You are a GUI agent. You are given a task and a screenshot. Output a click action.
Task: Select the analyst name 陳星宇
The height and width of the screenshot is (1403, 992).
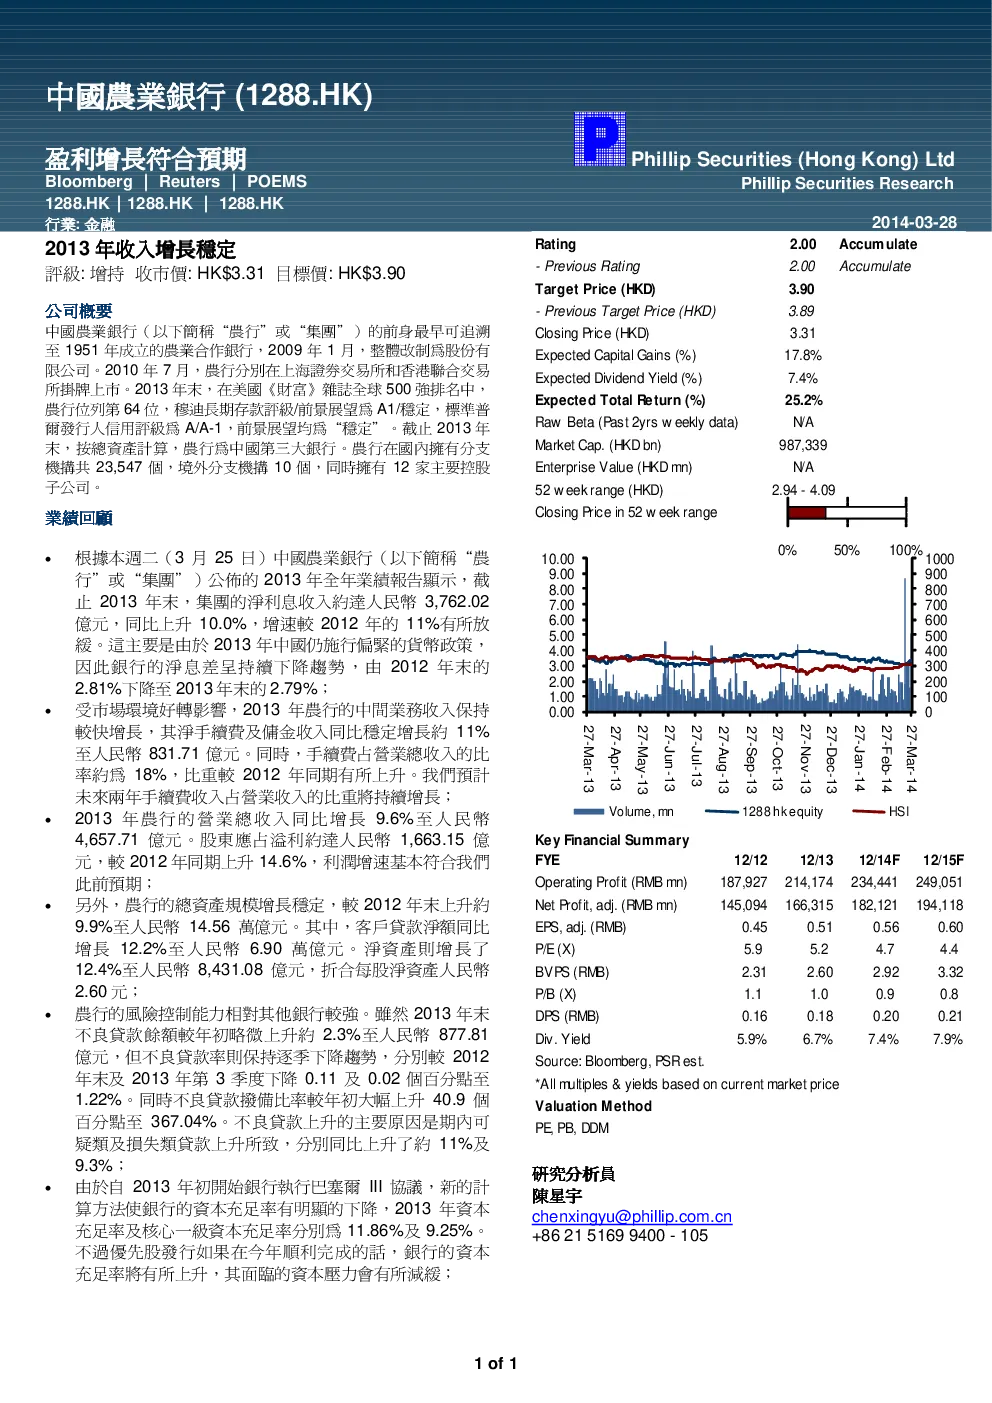coord(557,1196)
